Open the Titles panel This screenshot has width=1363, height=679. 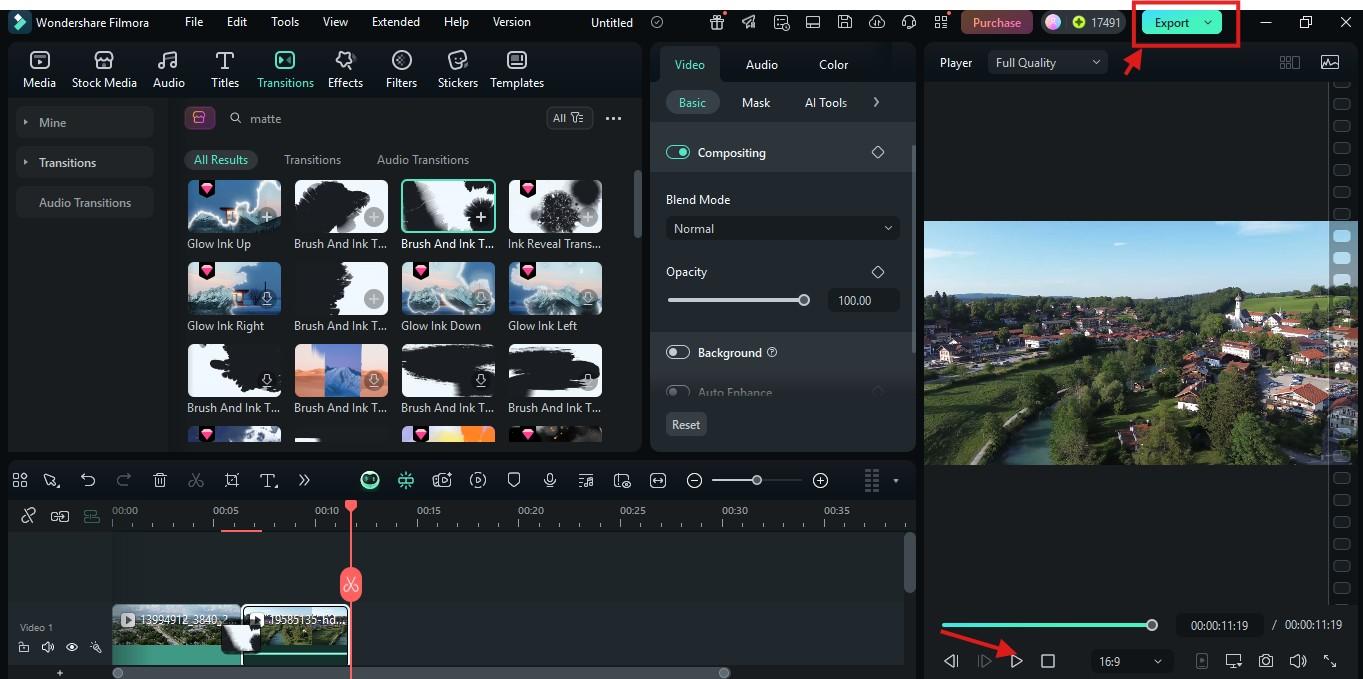225,70
